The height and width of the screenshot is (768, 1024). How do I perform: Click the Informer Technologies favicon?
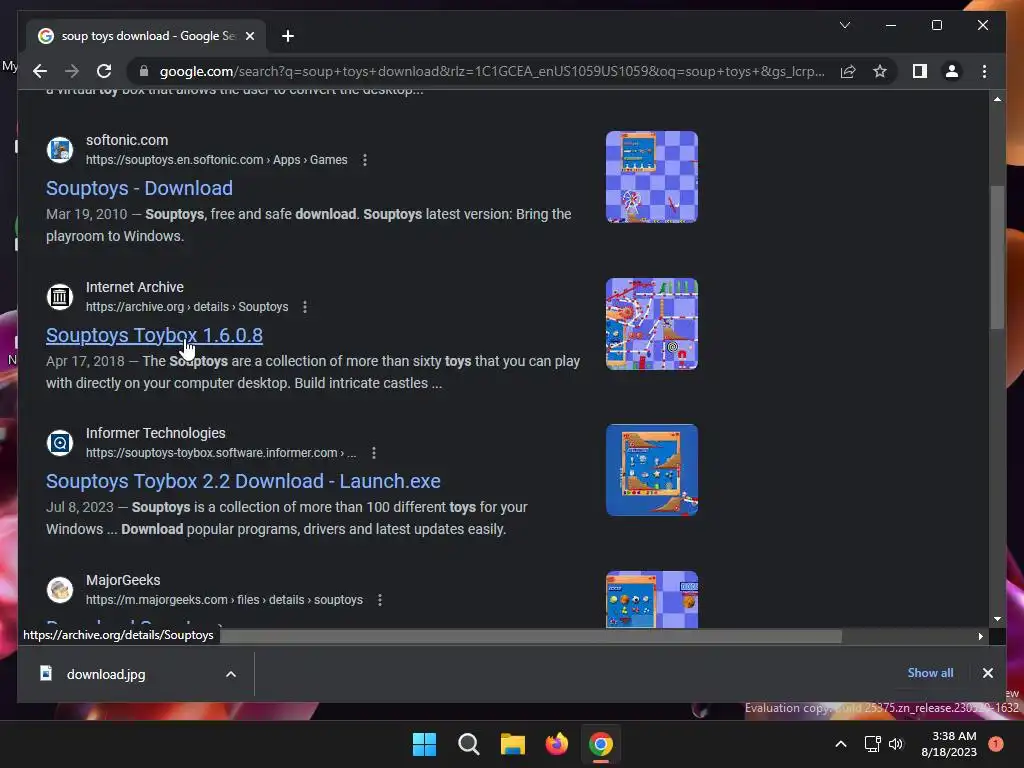59,443
